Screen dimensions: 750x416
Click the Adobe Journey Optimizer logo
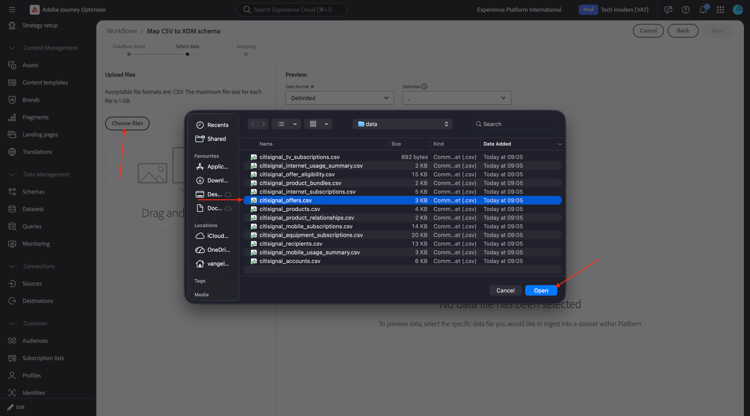[x=34, y=10]
